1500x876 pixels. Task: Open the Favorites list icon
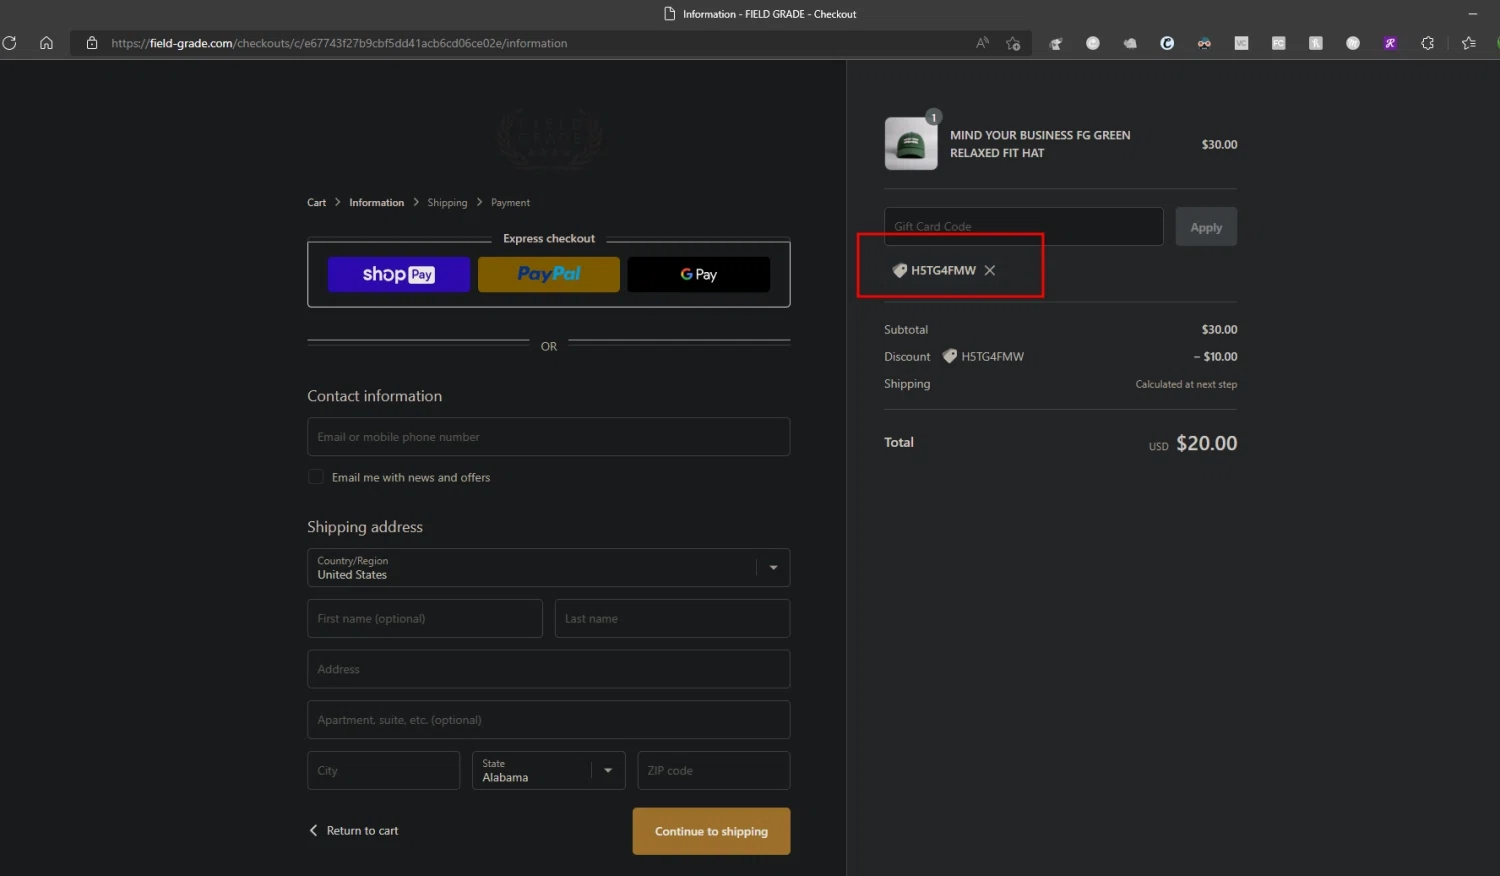1468,43
